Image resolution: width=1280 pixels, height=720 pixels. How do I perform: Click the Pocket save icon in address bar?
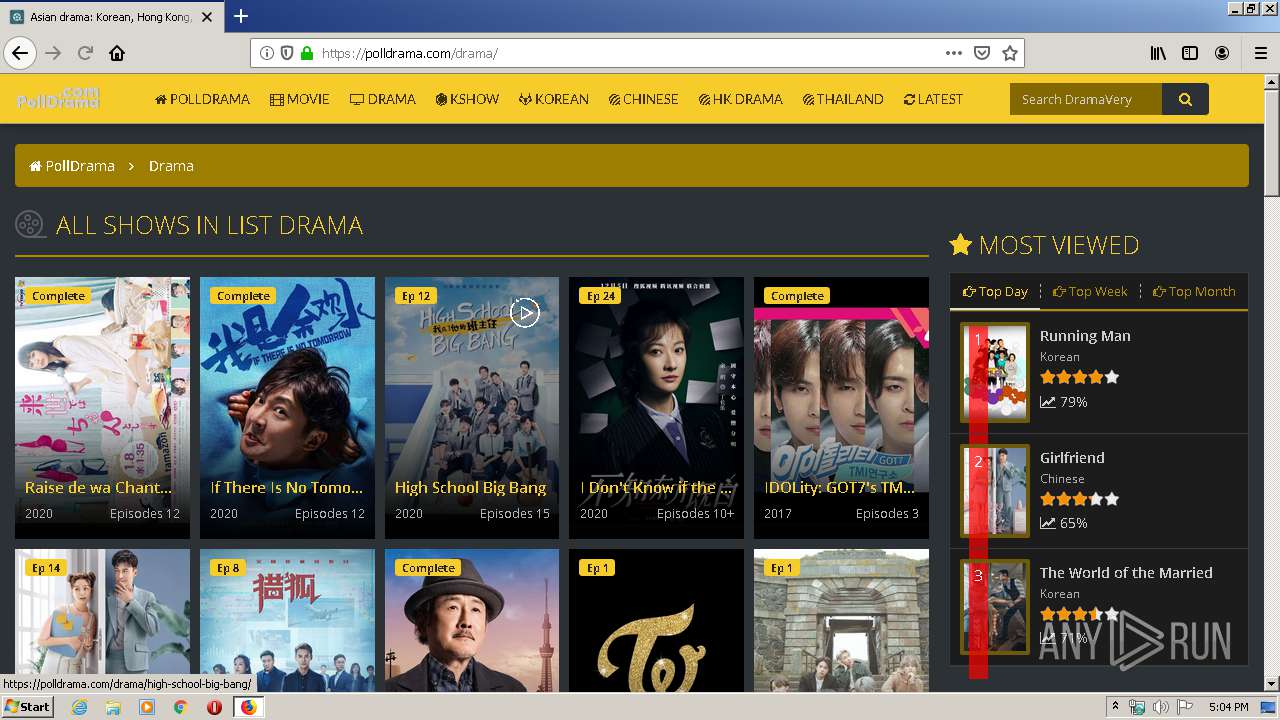(x=982, y=53)
